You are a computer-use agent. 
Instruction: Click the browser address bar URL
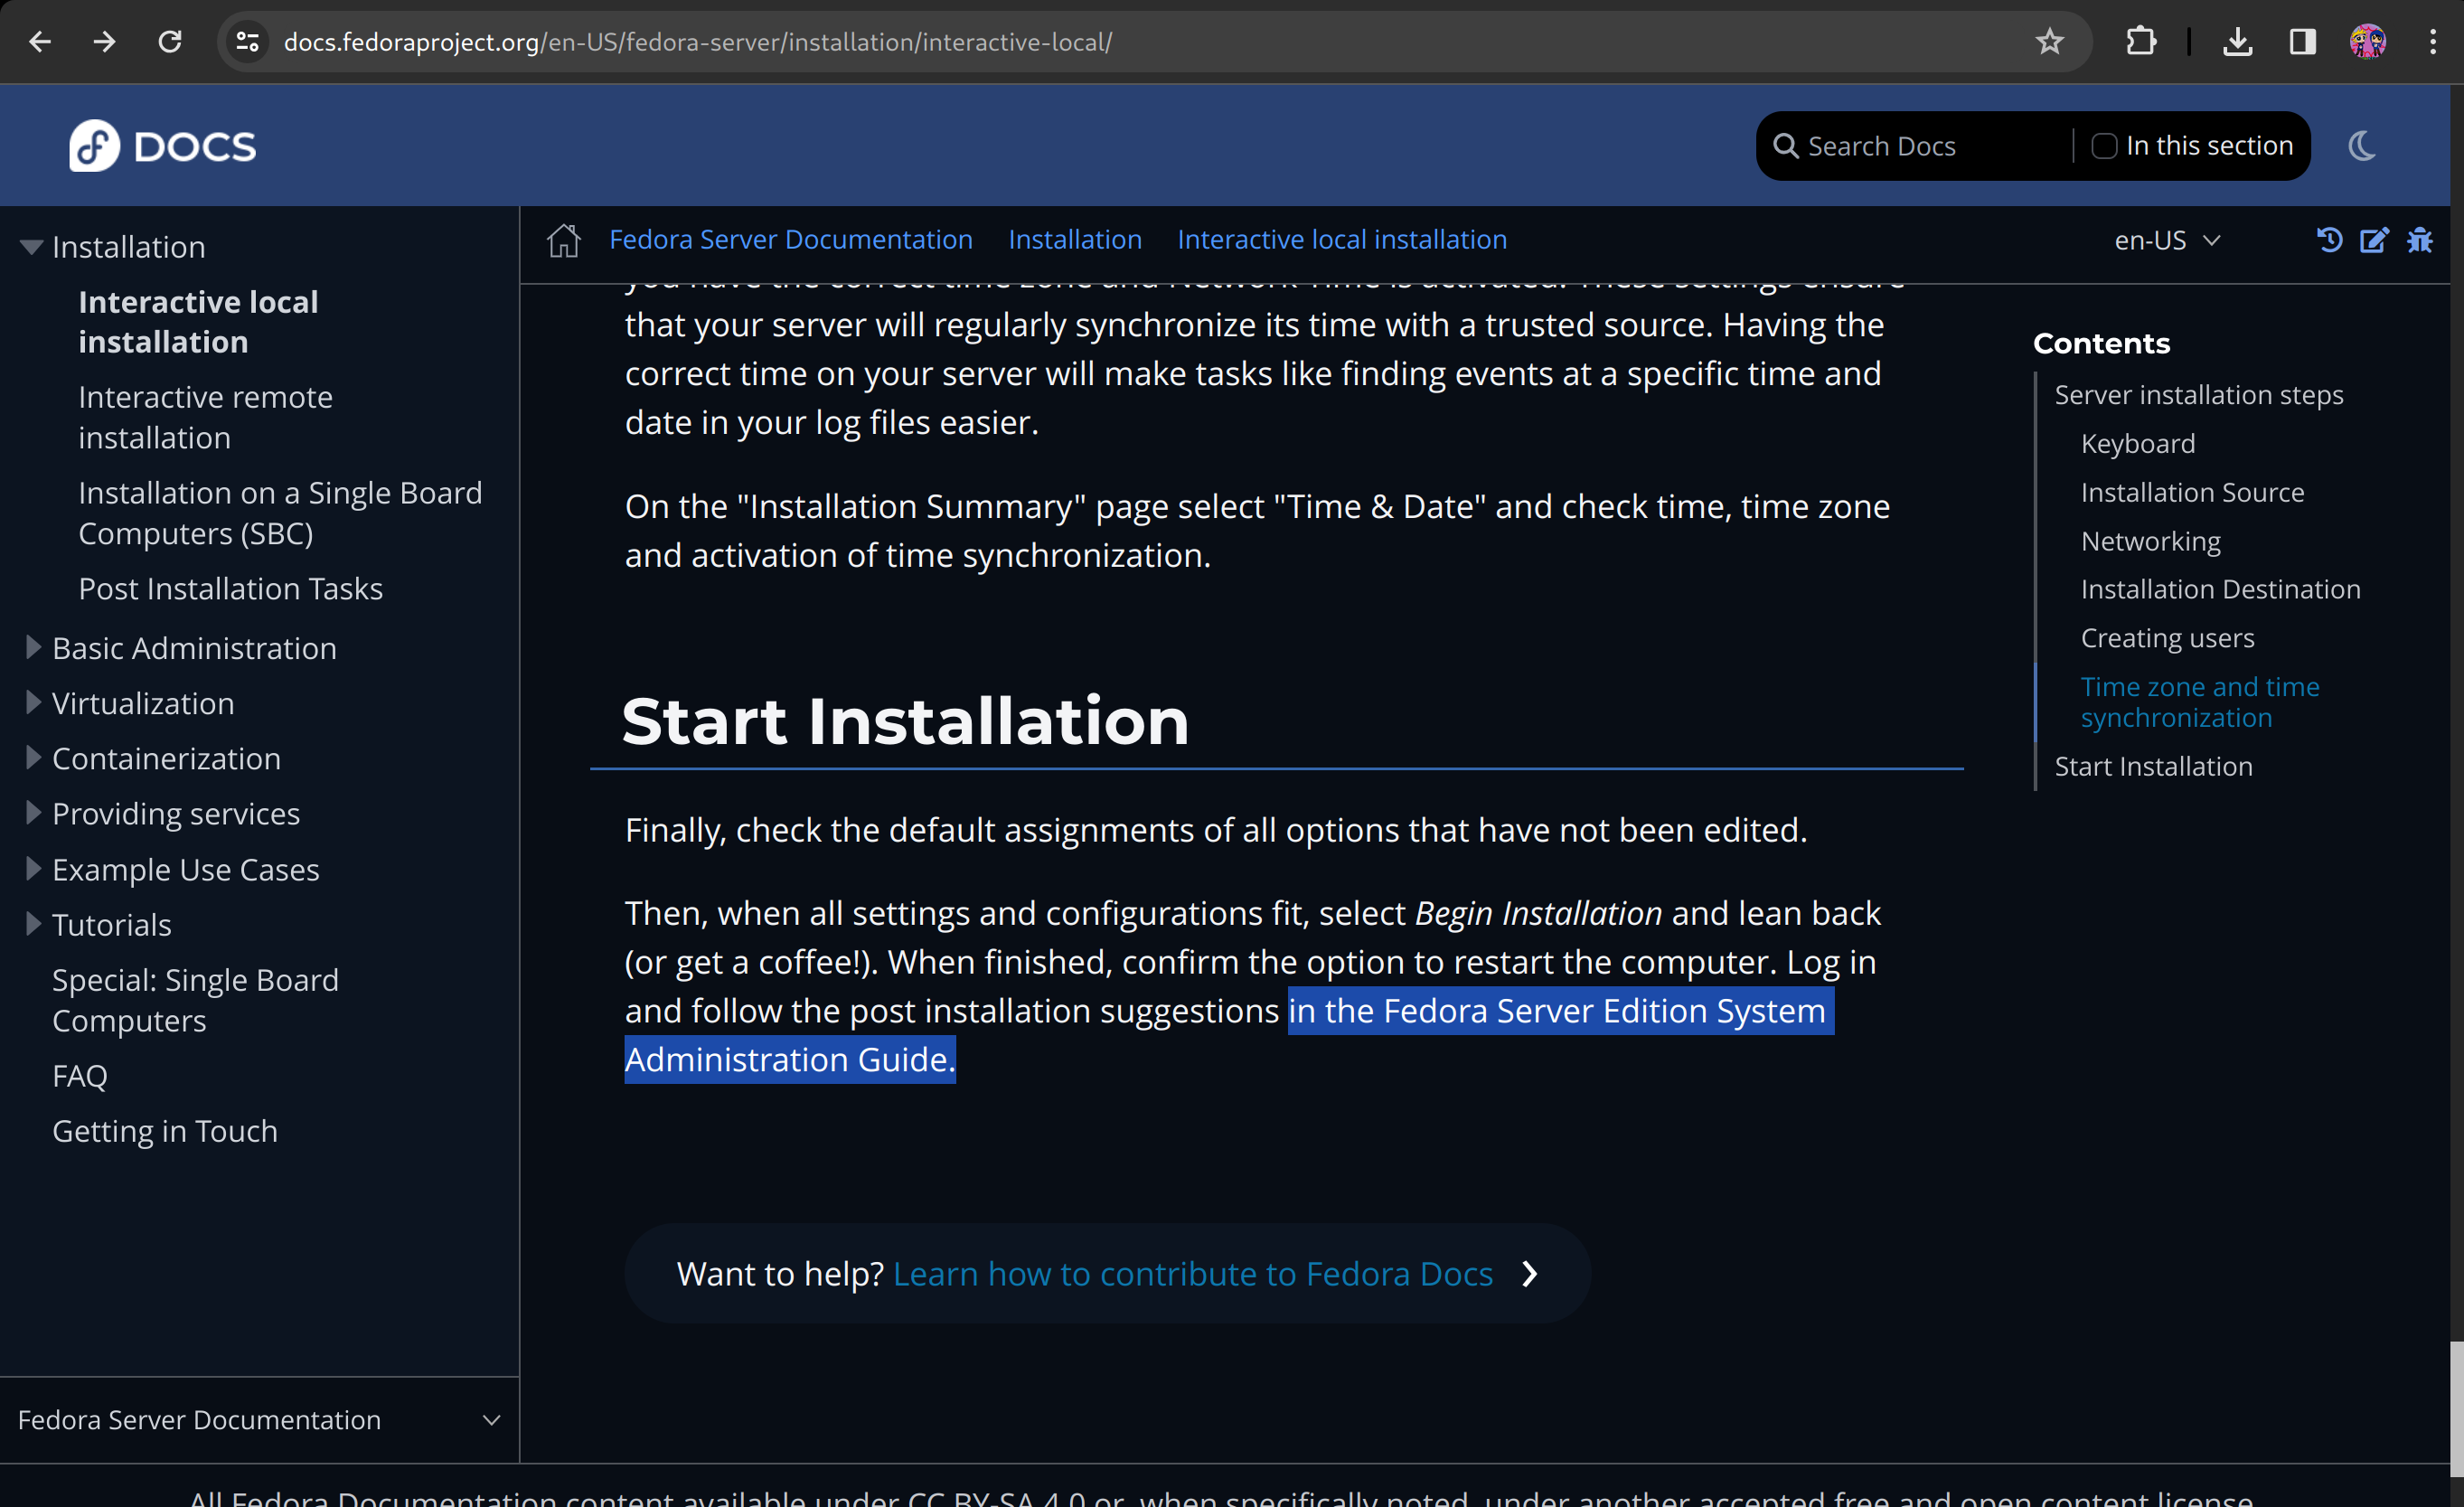697,41
